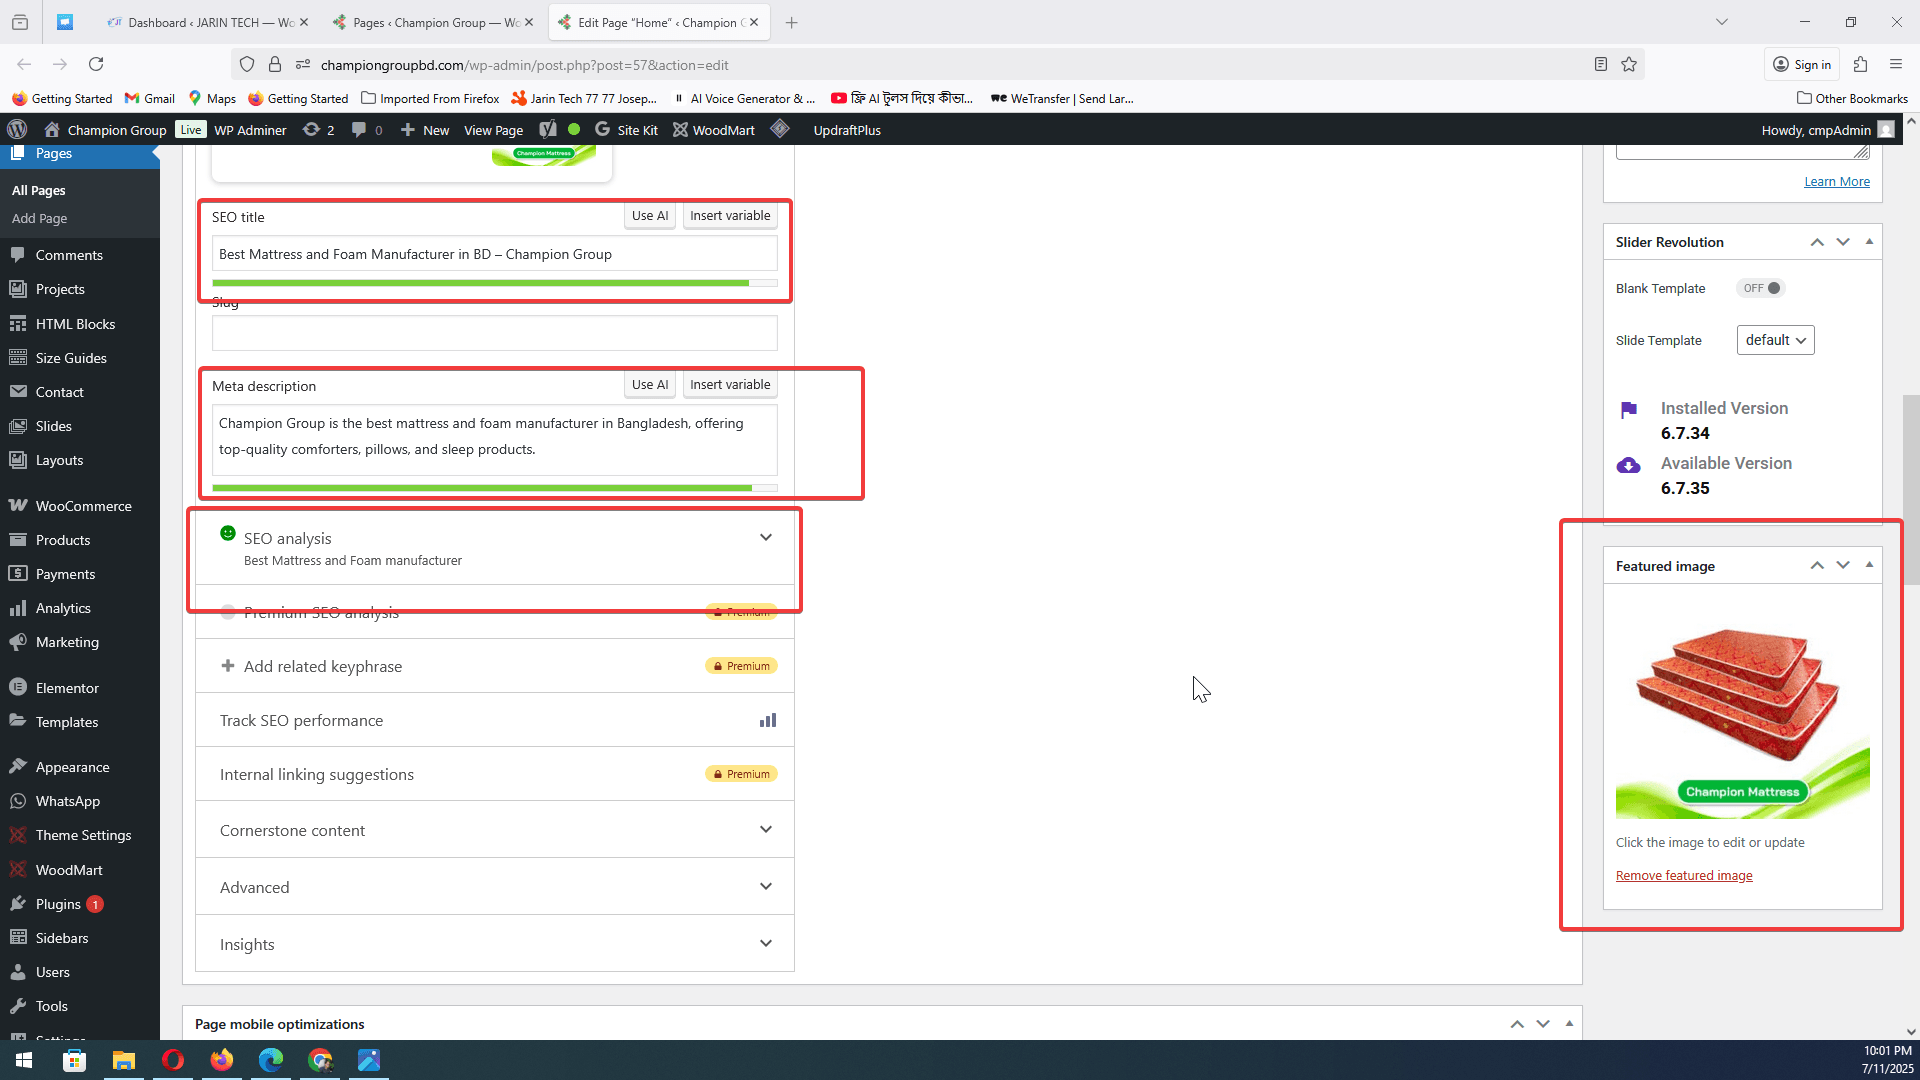The image size is (1920, 1080).
Task: Open Elementor from the sidebar
Action: (67, 688)
